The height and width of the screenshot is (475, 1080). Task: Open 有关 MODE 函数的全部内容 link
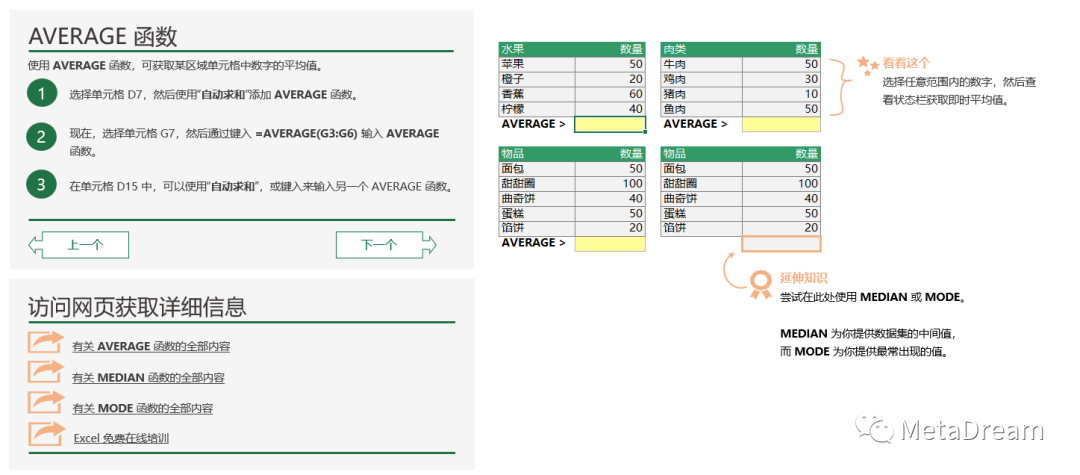click(x=142, y=408)
